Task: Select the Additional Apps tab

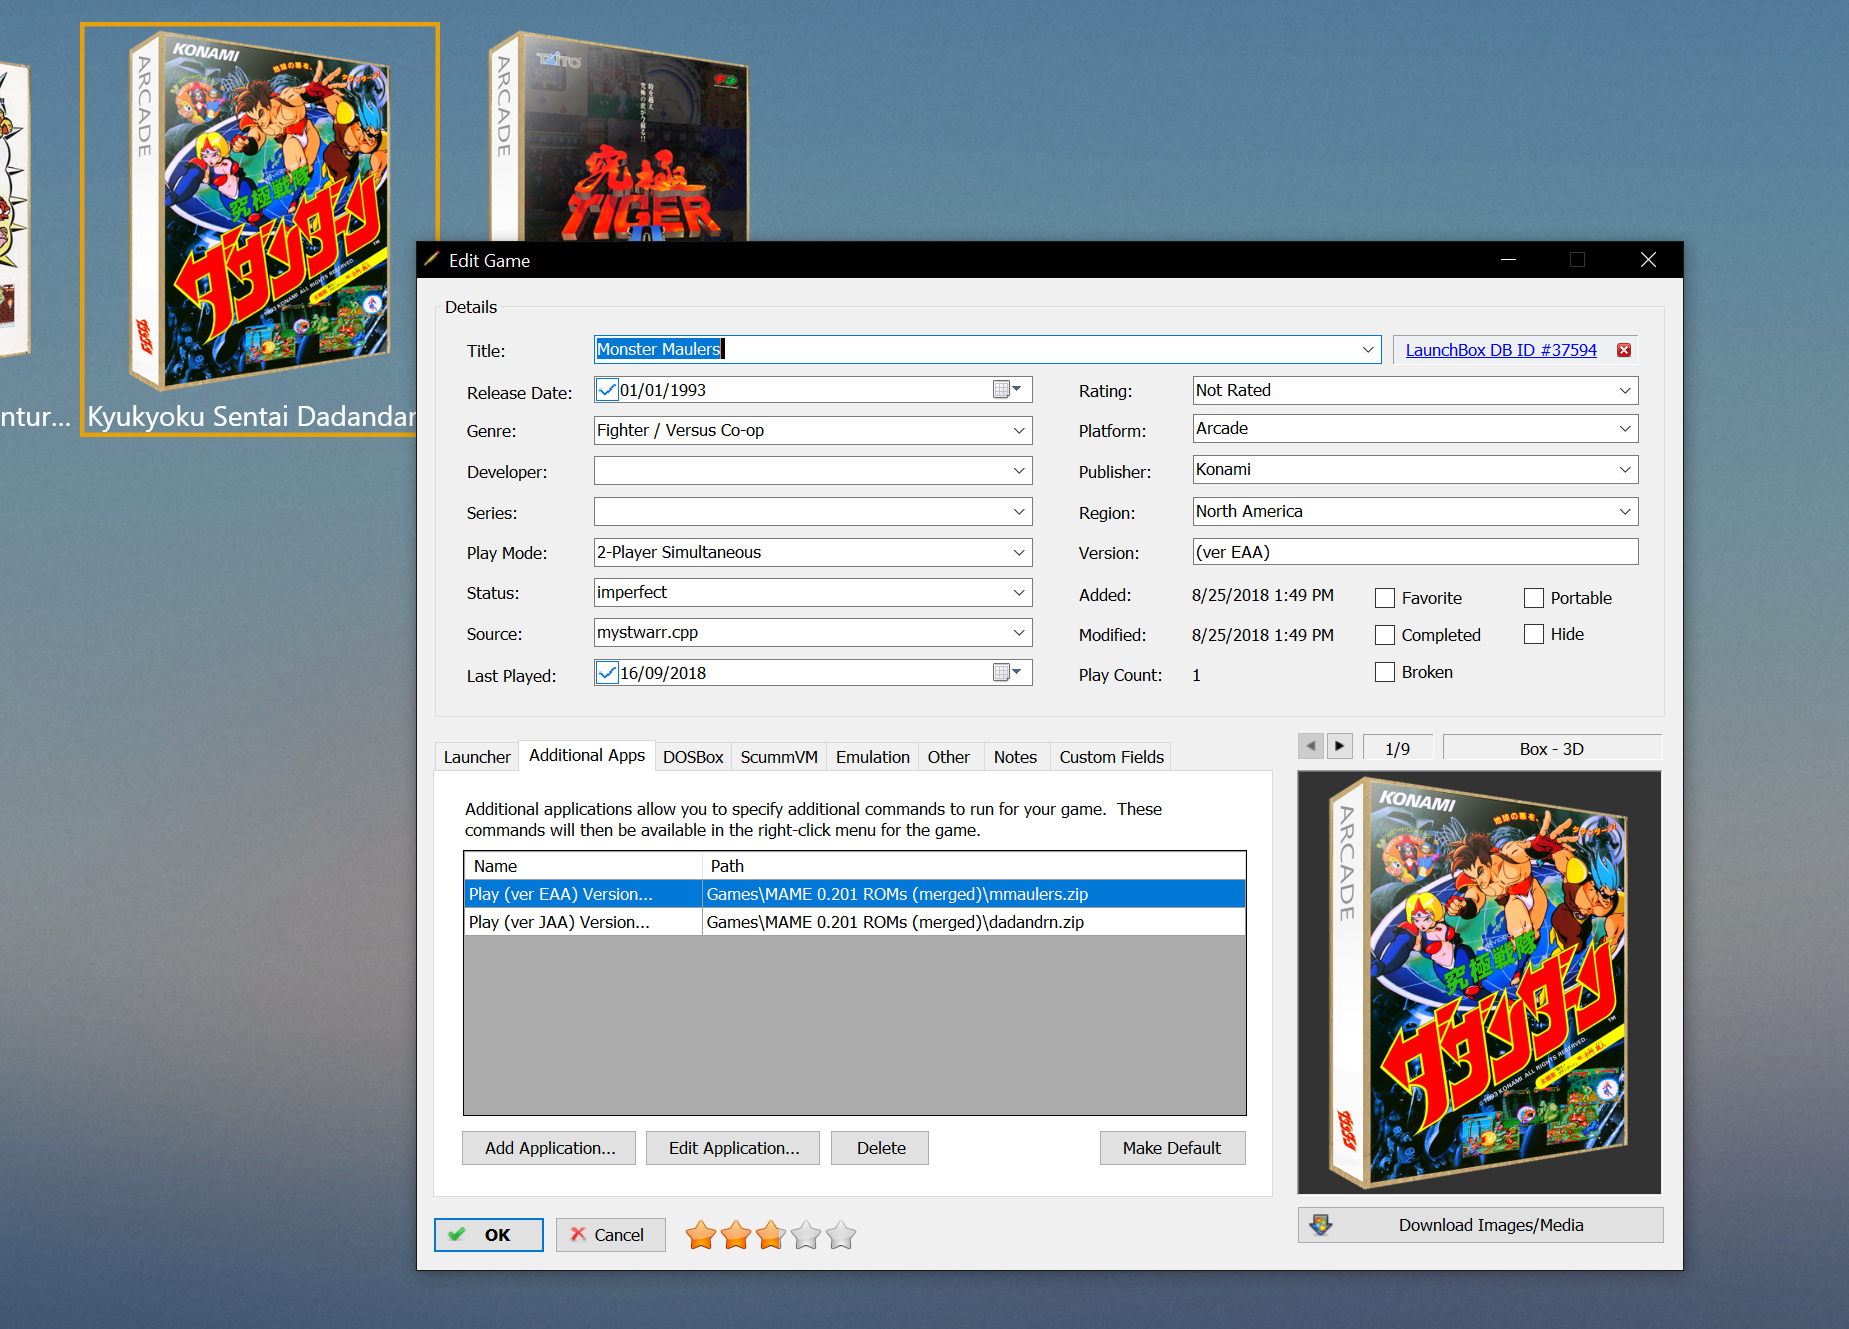Action: click(x=587, y=755)
